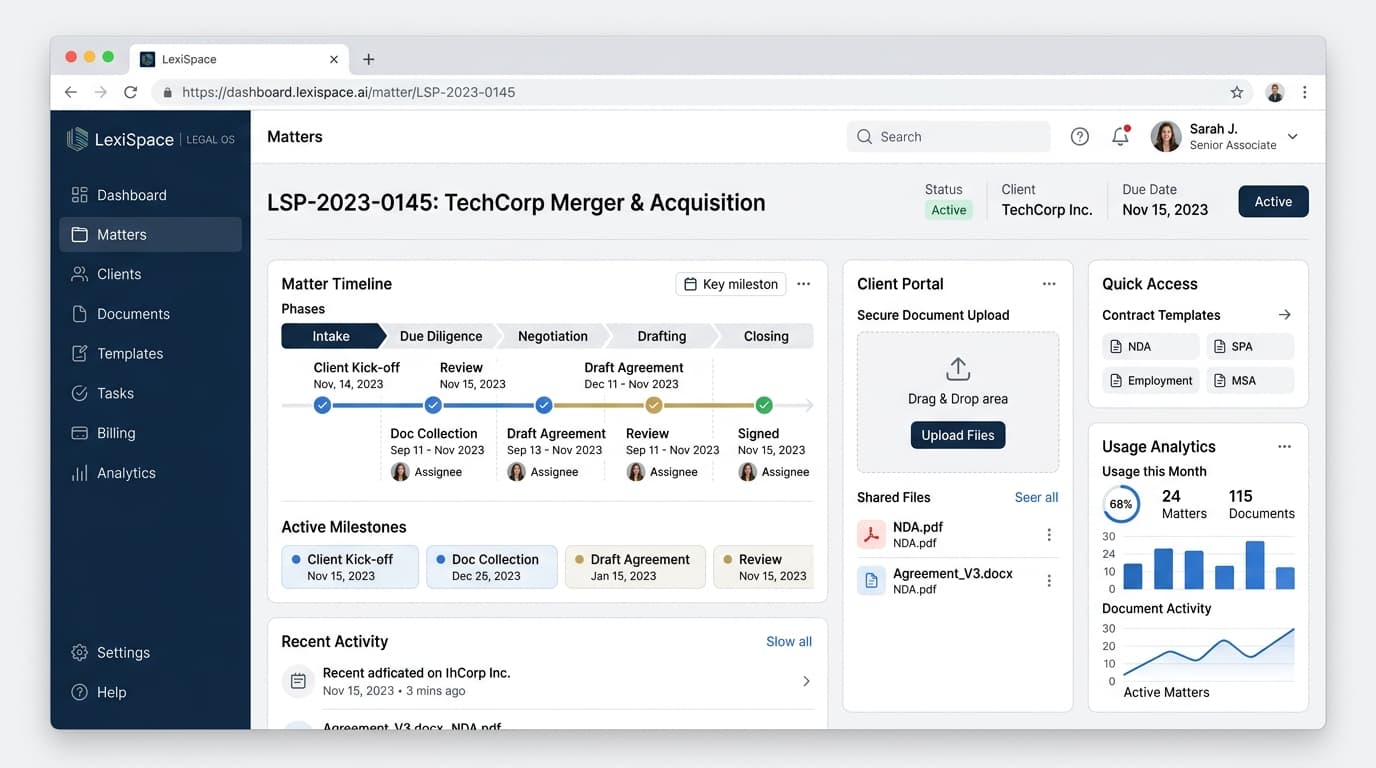The width and height of the screenshot is (1376, 768).
Task: Click the Upload Files button
Action: 958,435
